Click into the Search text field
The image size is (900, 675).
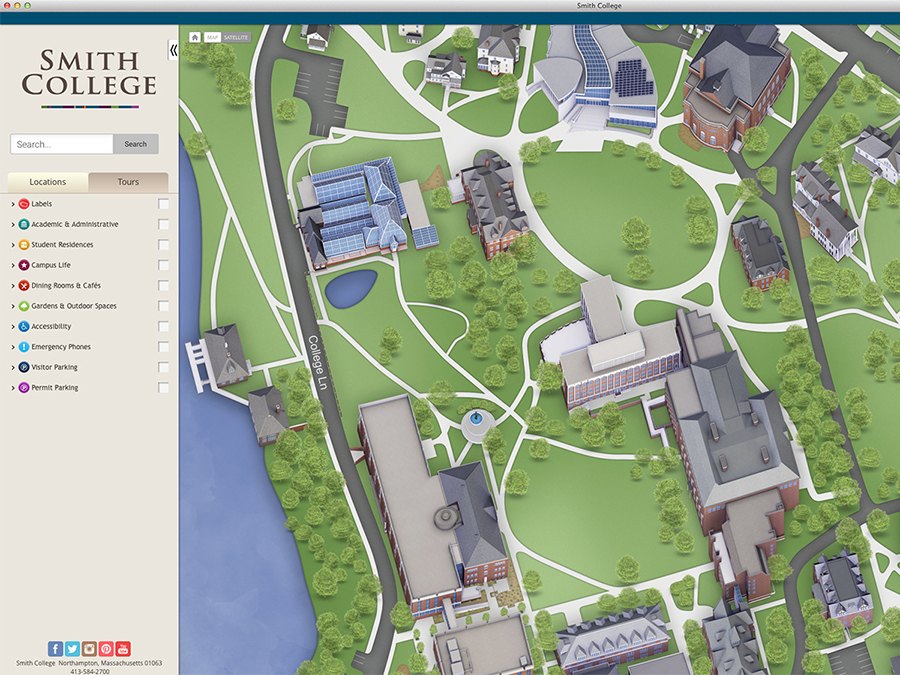62,144
